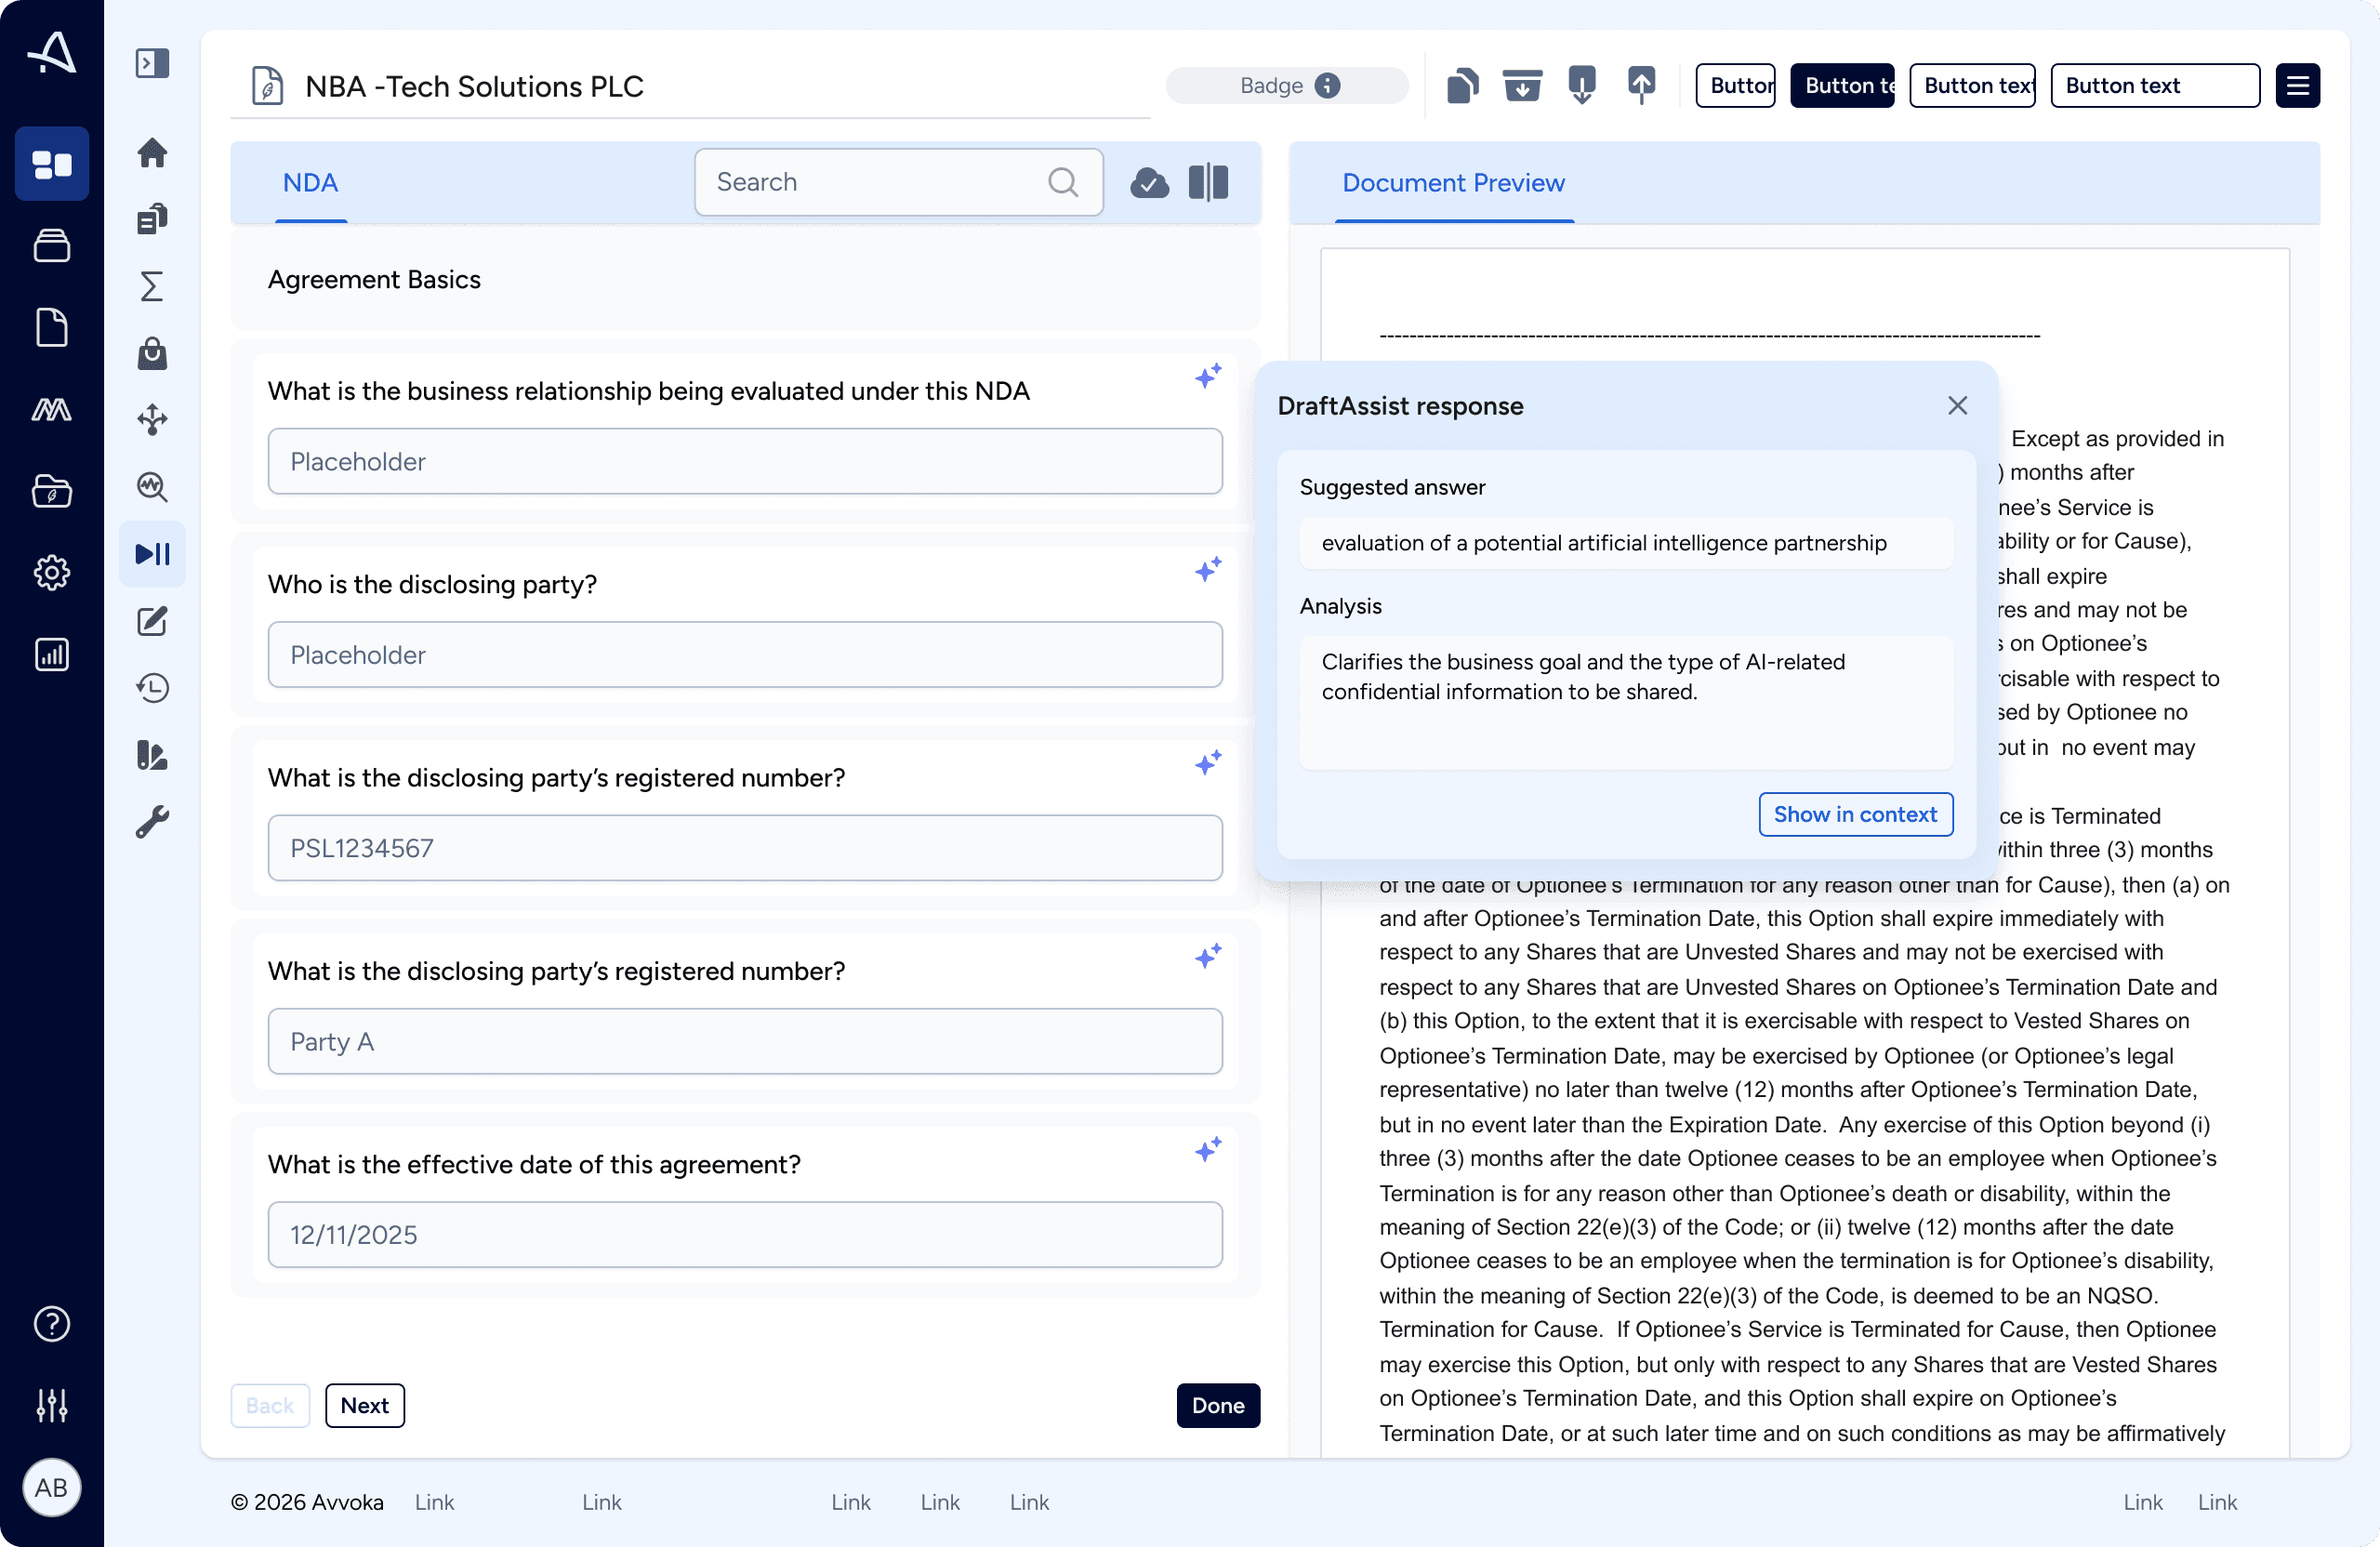2380x1547 pixels.
Task: Open the wrench tools icon
Action: [x=152, y=822]
